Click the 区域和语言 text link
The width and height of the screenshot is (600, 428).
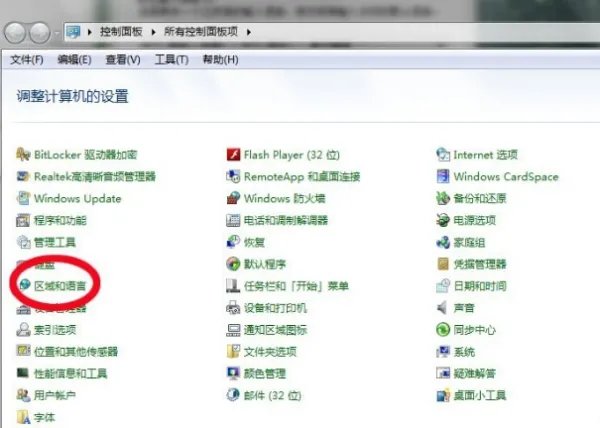point(60,286)
